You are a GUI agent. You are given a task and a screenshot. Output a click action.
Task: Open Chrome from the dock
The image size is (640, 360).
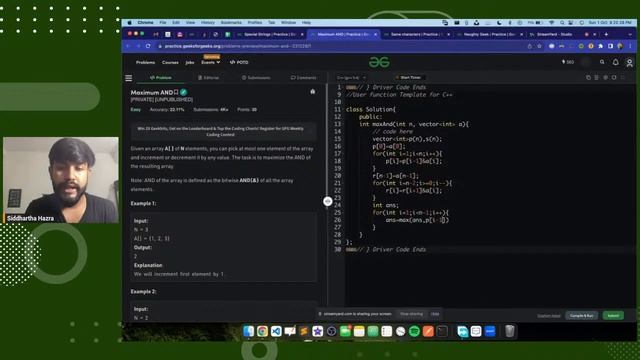coord(262,331)
